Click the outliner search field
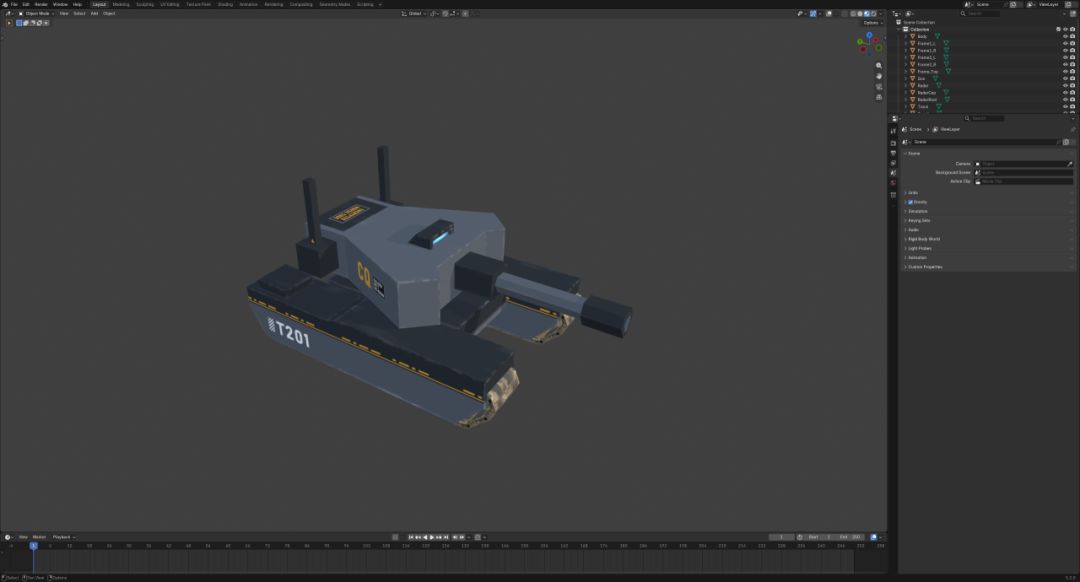 [x=982, y=13]
